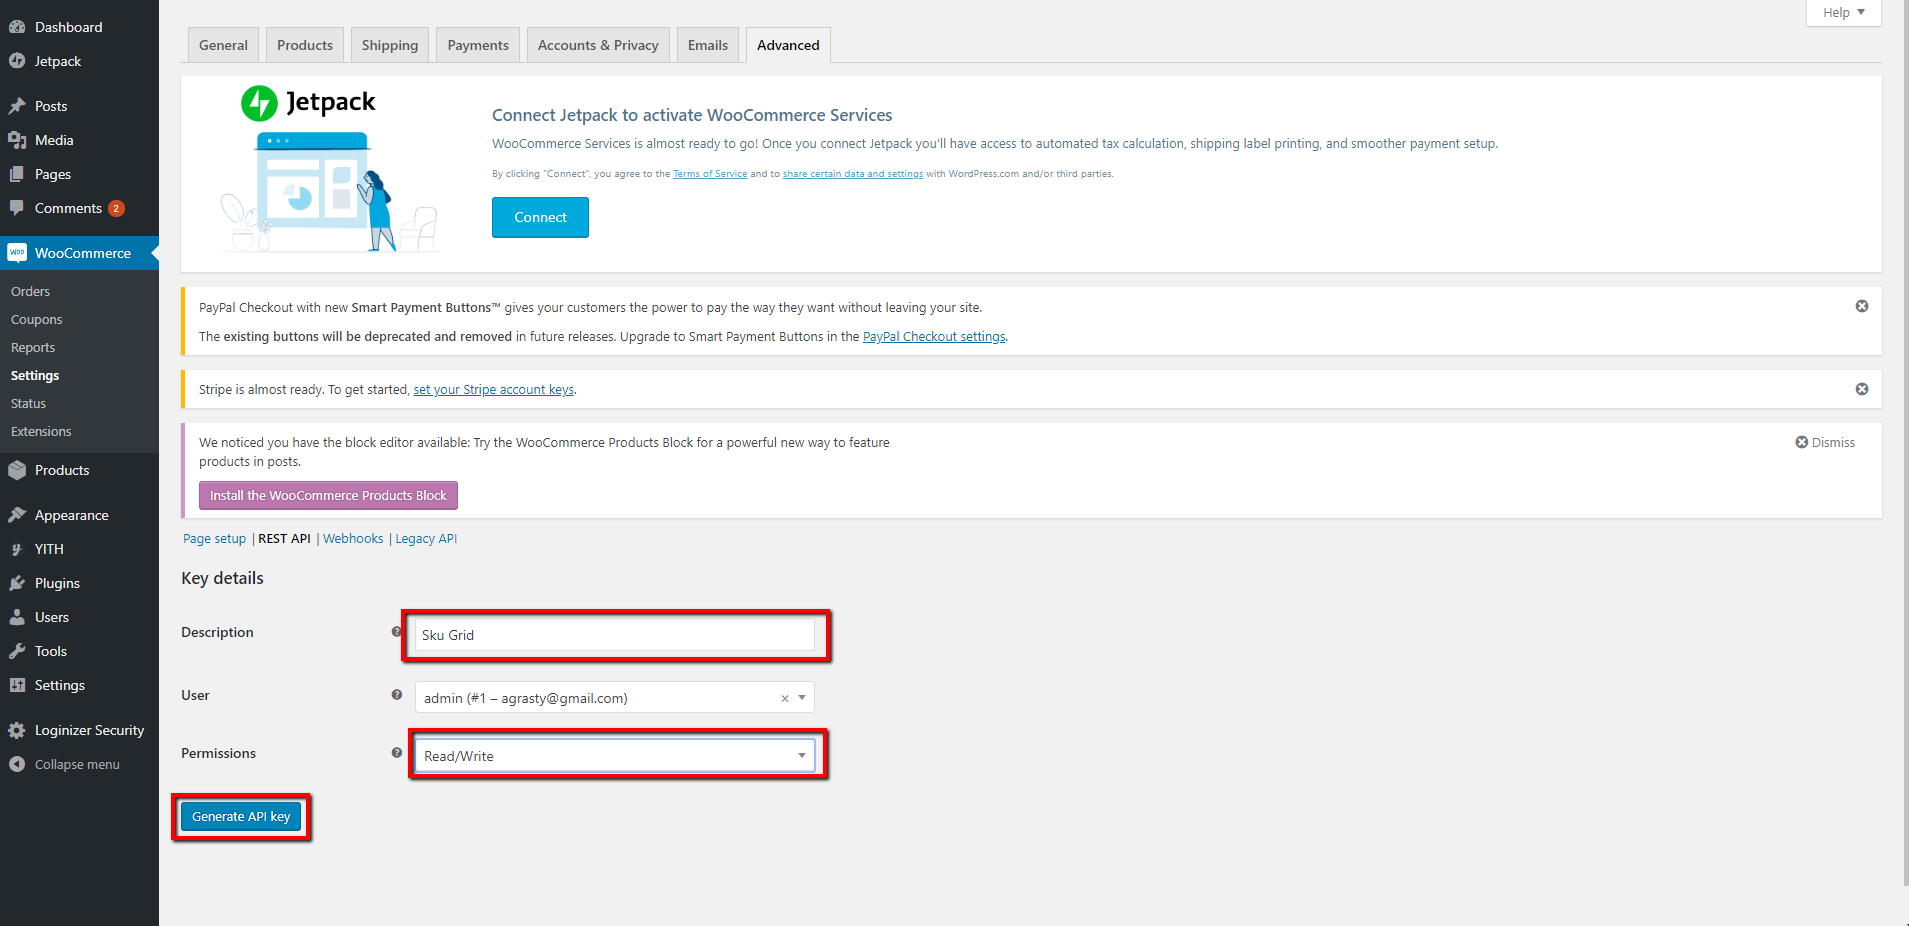Open the Legacy API section
Image resolution: width=1909 pixels, height=926 pixels.
point(426,538)
